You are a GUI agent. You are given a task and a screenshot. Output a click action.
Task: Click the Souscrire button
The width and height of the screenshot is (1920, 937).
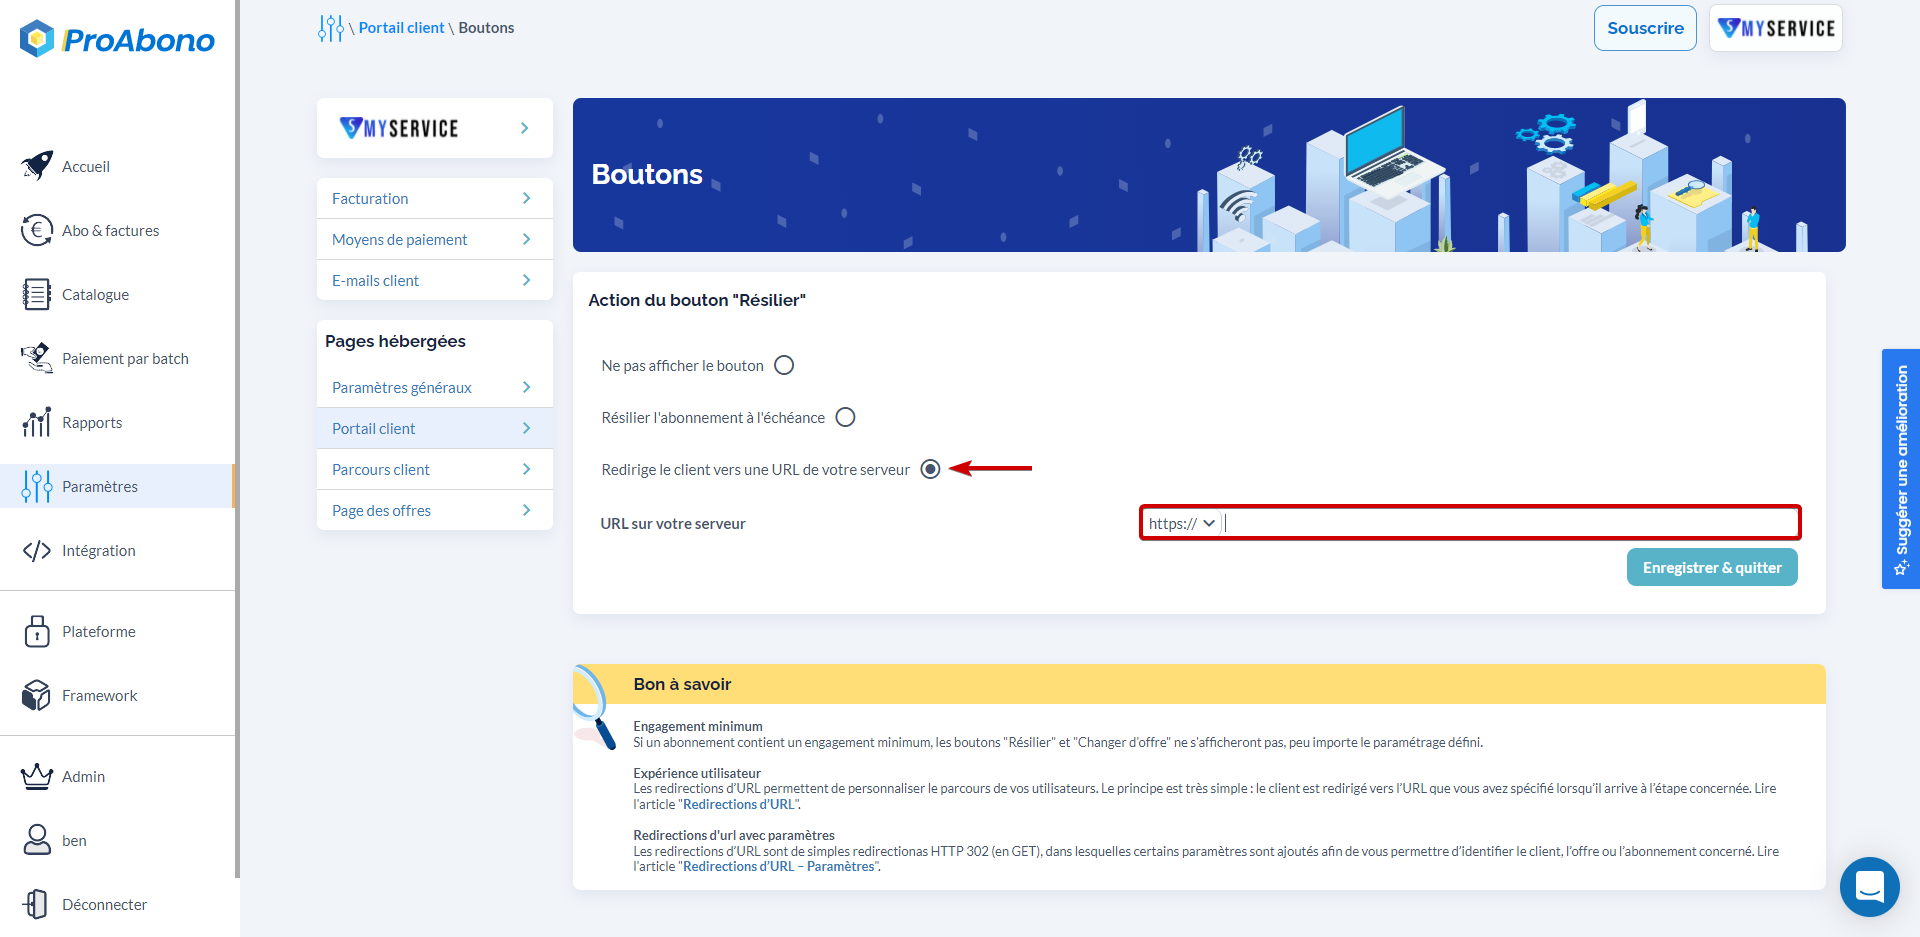pyautogui.click(x=1645, y=28)
